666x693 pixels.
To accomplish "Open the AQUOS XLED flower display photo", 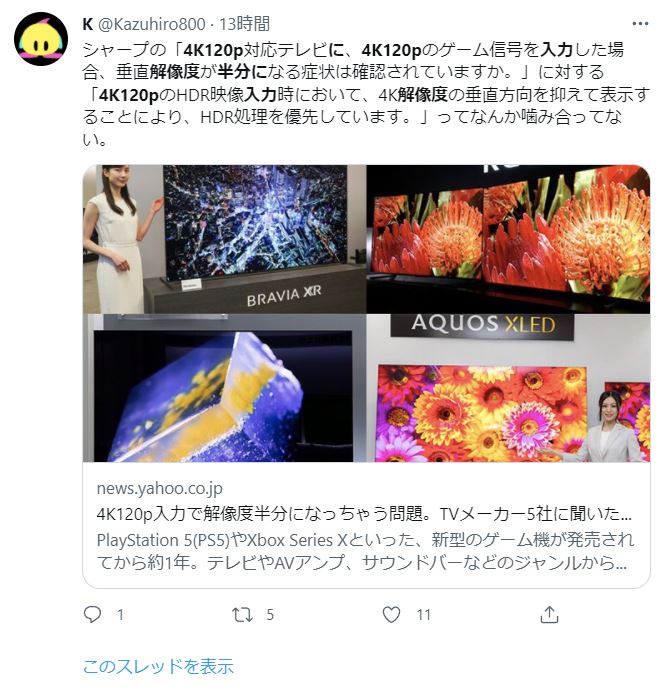I will [508, 388].
